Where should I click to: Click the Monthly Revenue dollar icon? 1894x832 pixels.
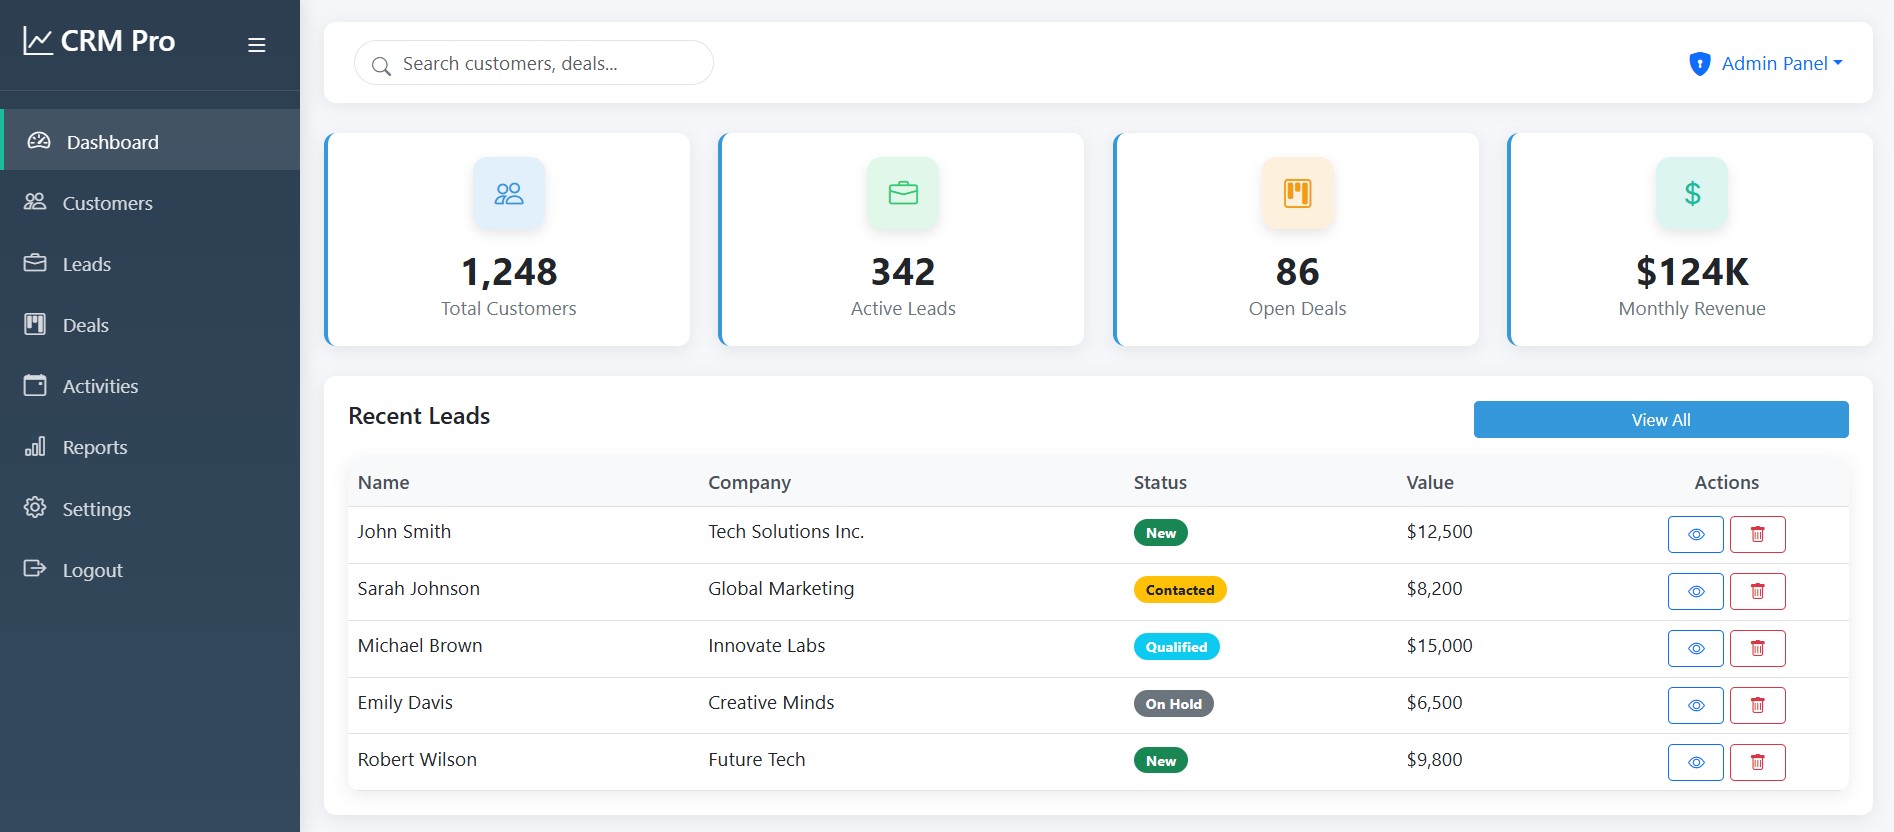1692,193
